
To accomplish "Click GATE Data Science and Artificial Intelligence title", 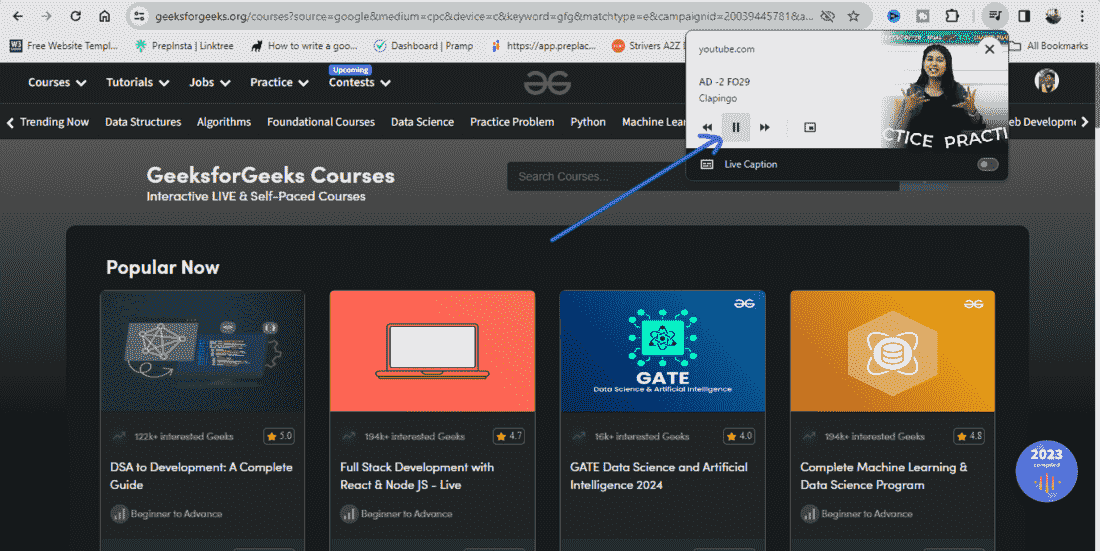I will [659, 476].
